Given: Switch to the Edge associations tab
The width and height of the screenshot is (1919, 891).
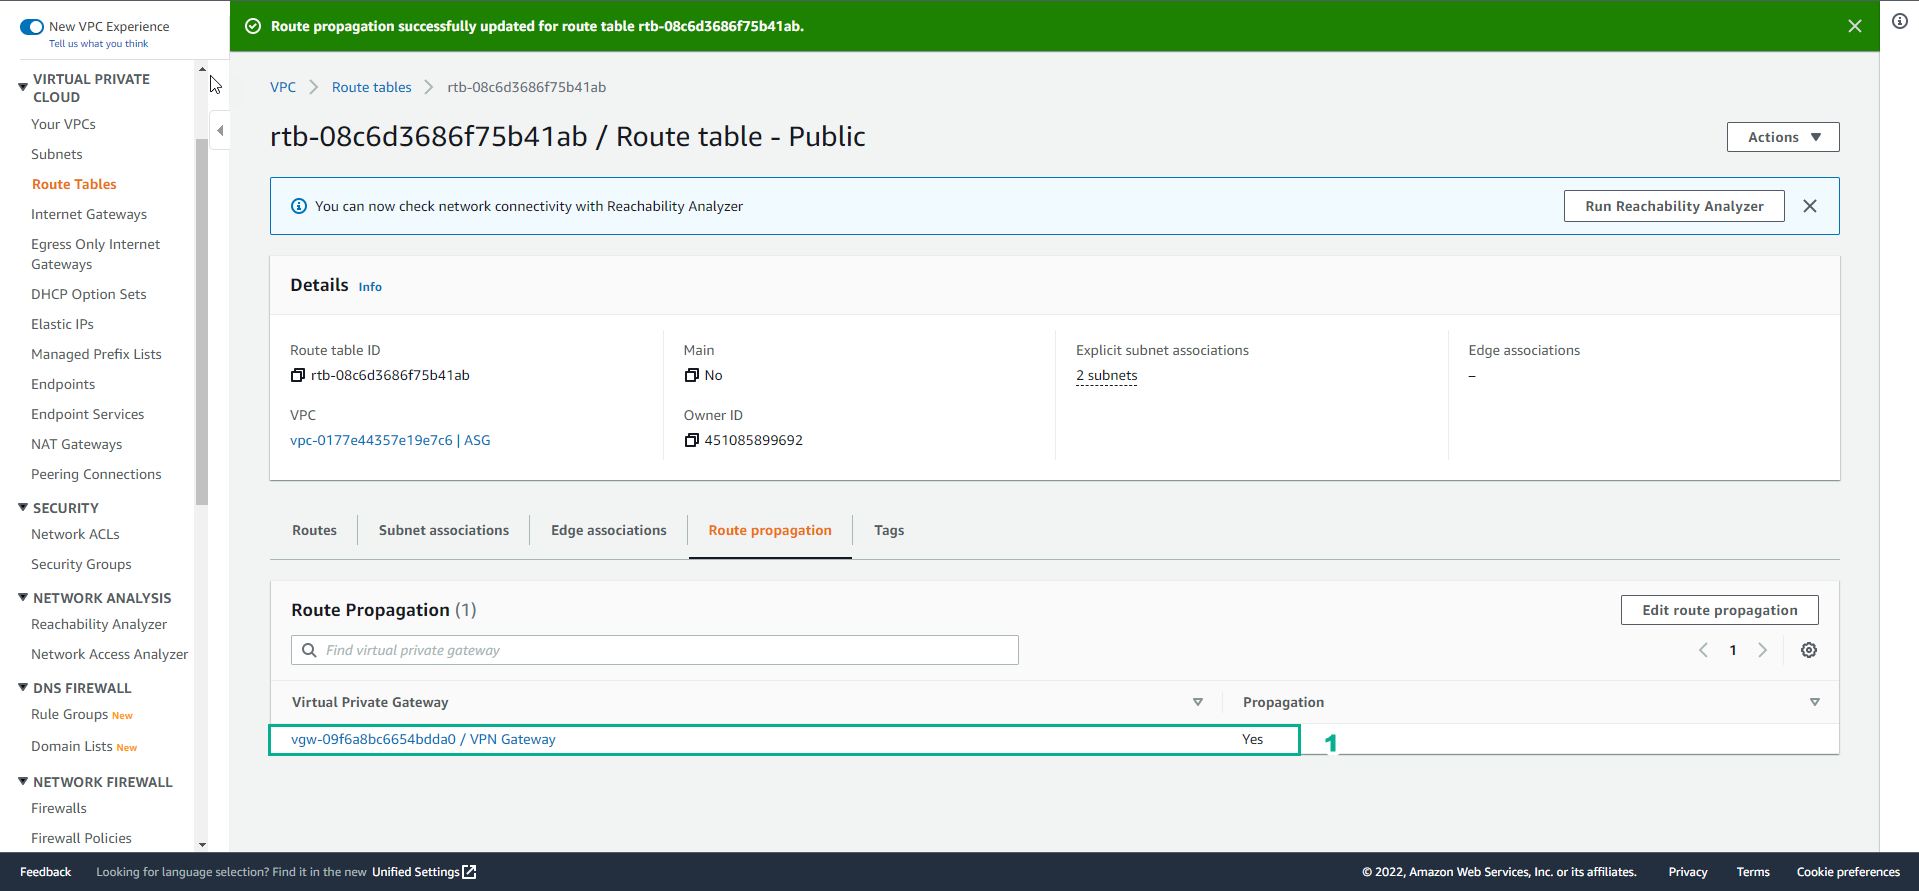Looking at the screenshot, I should coord(608,530).
